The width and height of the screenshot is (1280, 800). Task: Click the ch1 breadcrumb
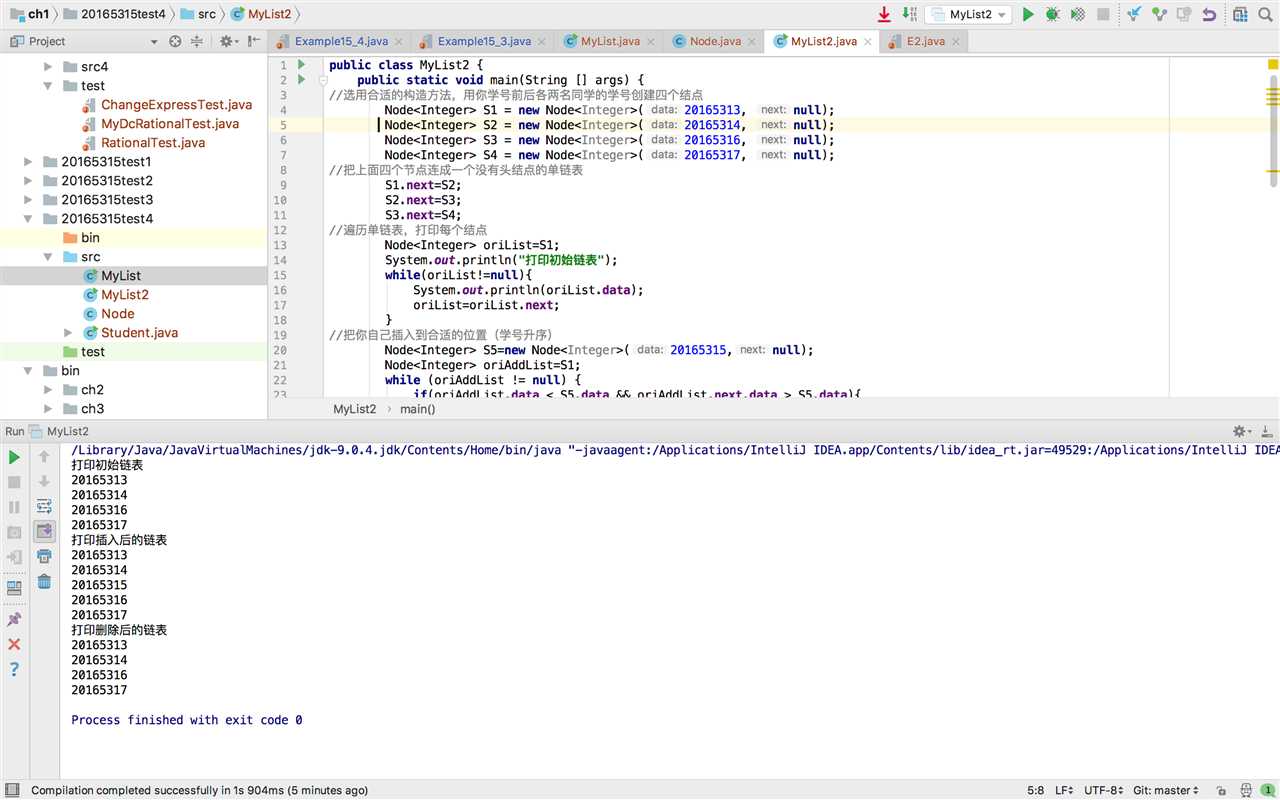29,14
